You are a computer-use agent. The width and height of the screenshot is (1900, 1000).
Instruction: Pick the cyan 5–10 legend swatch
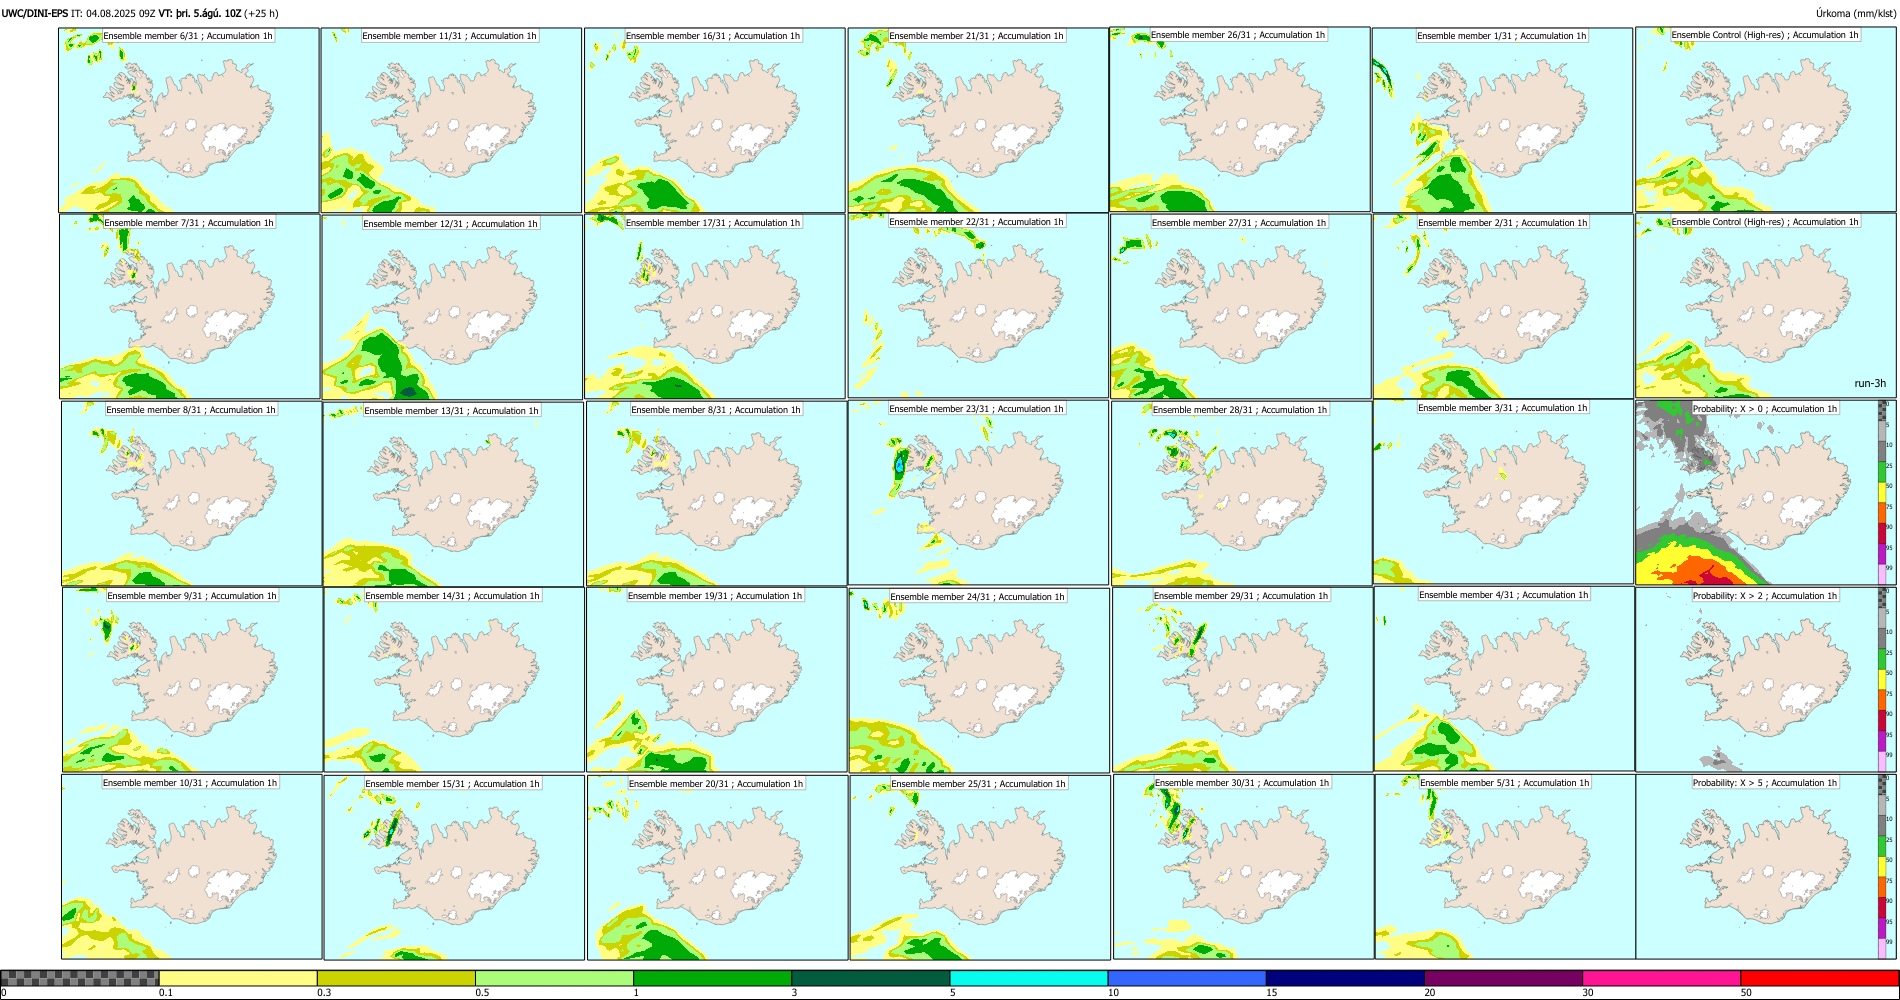tap(1029, 978)
